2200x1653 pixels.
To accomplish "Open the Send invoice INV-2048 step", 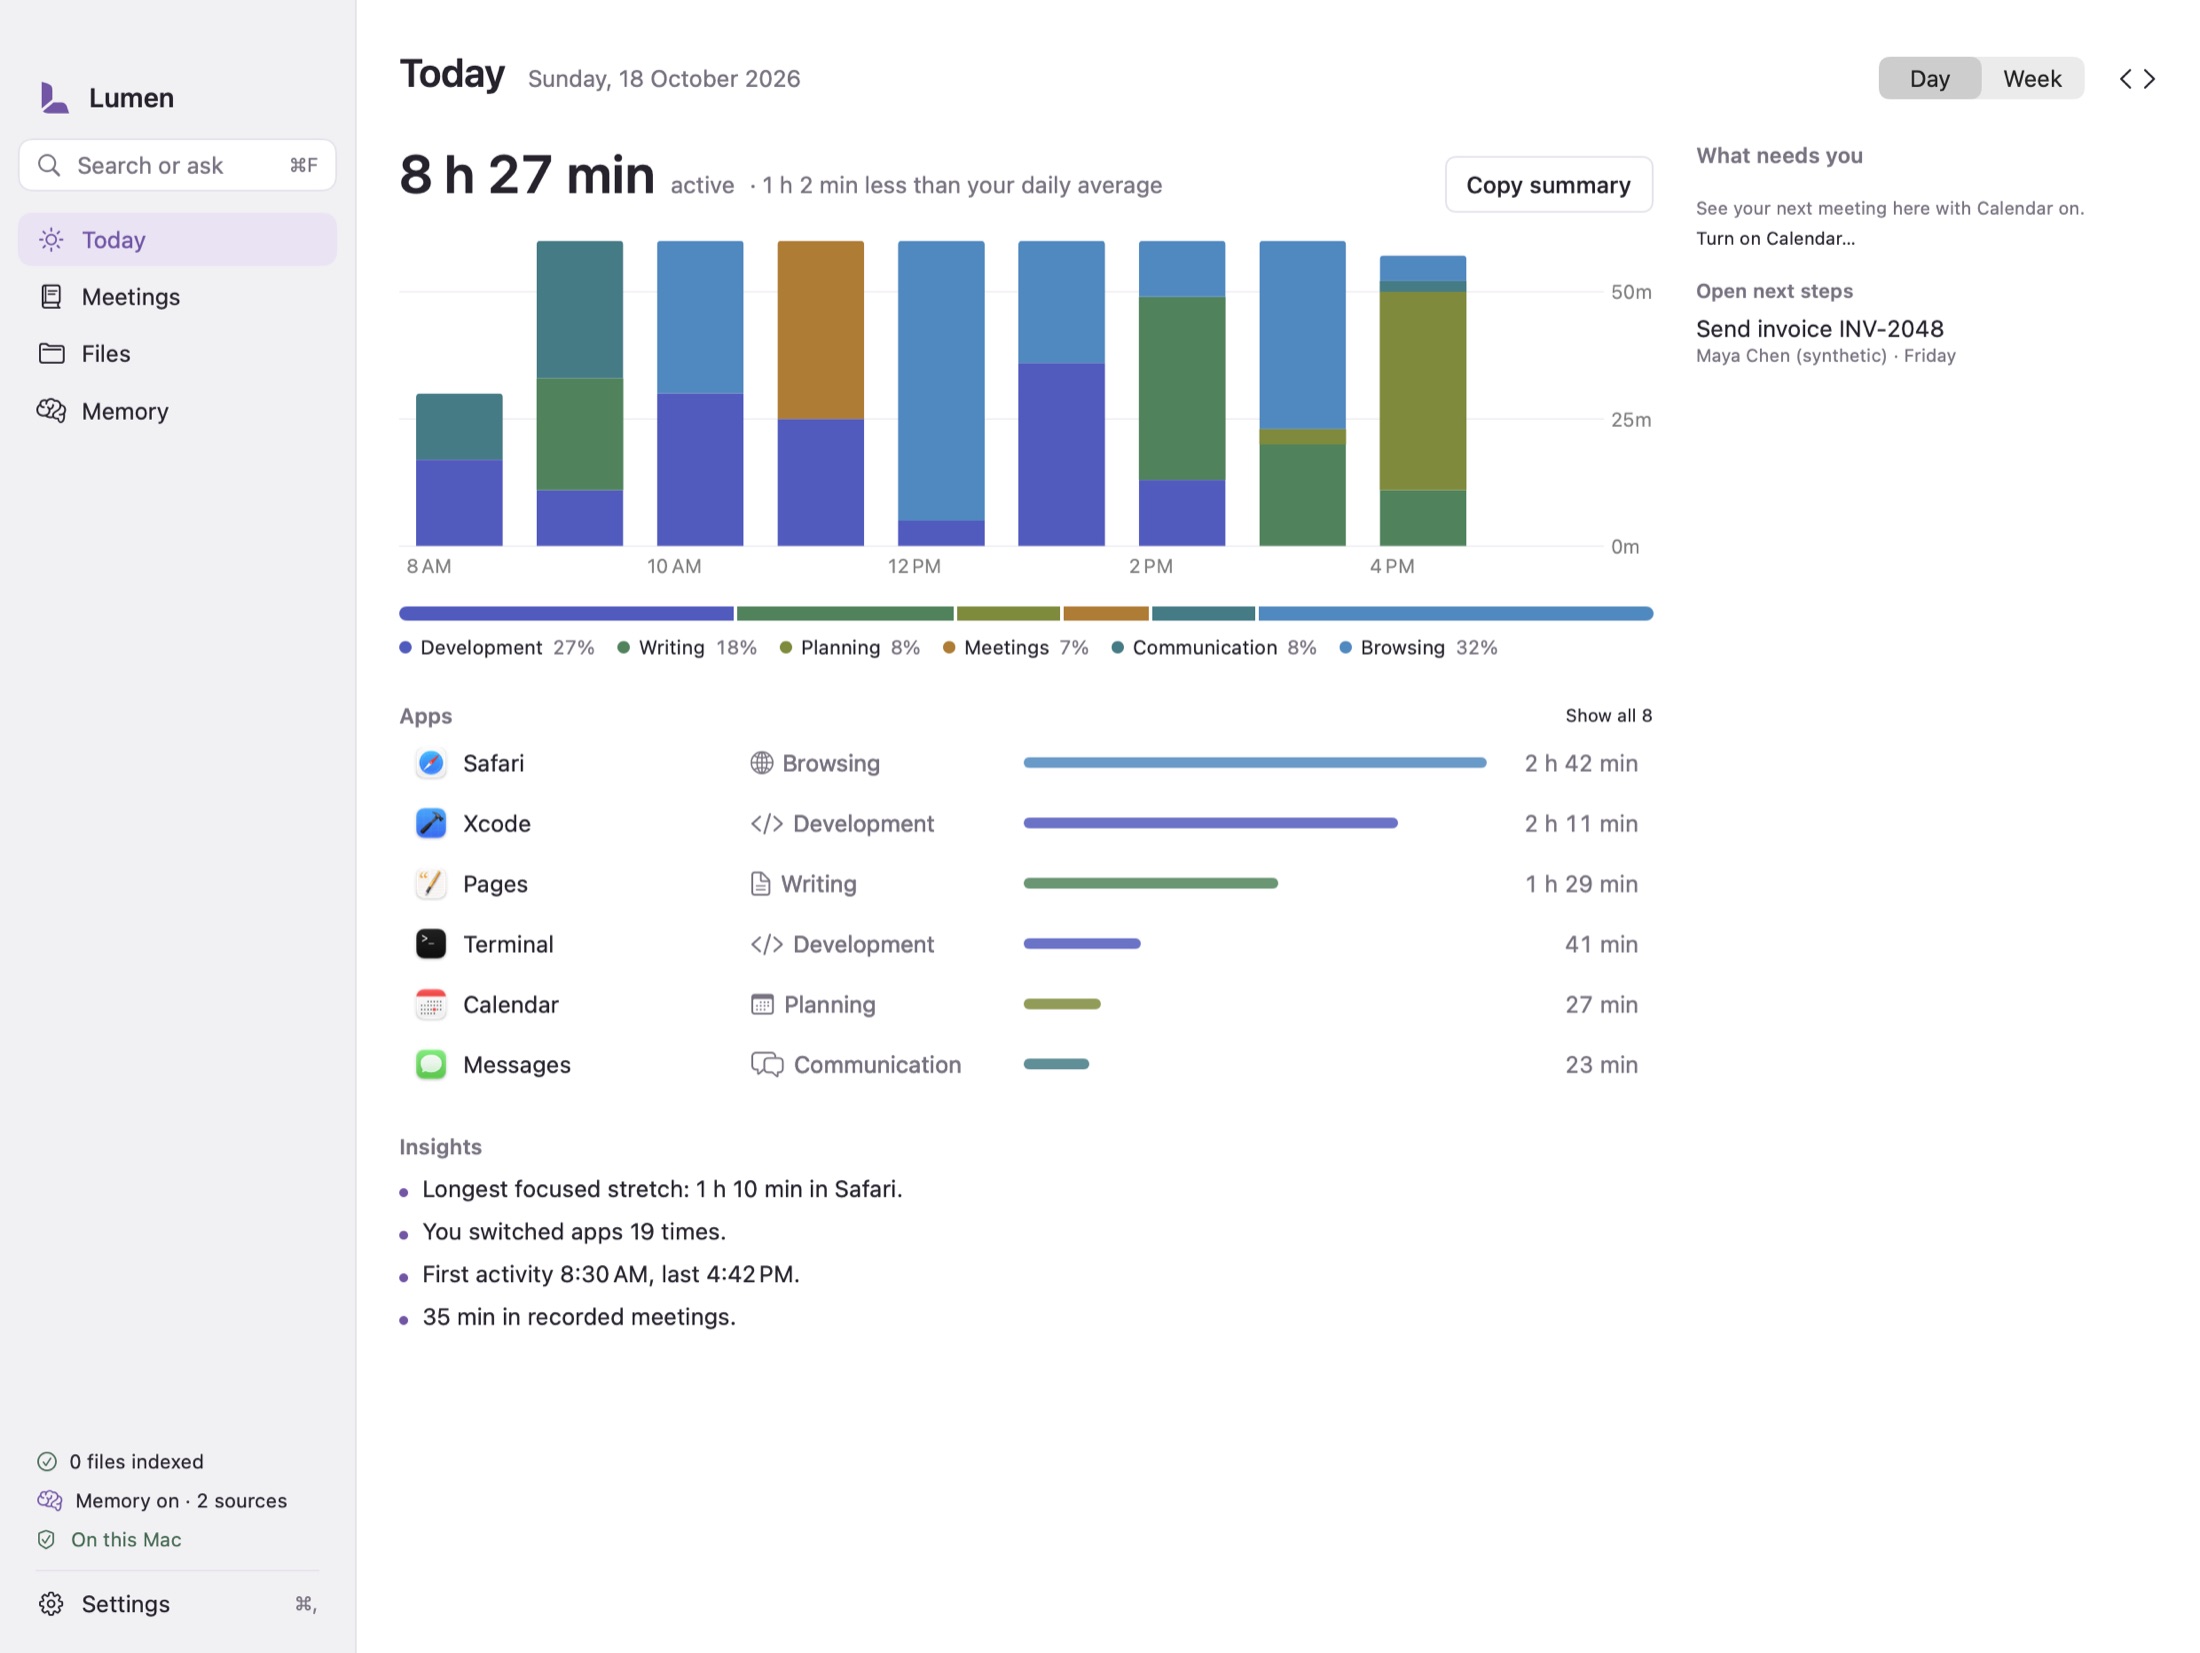I will (x=1819, y=329).
